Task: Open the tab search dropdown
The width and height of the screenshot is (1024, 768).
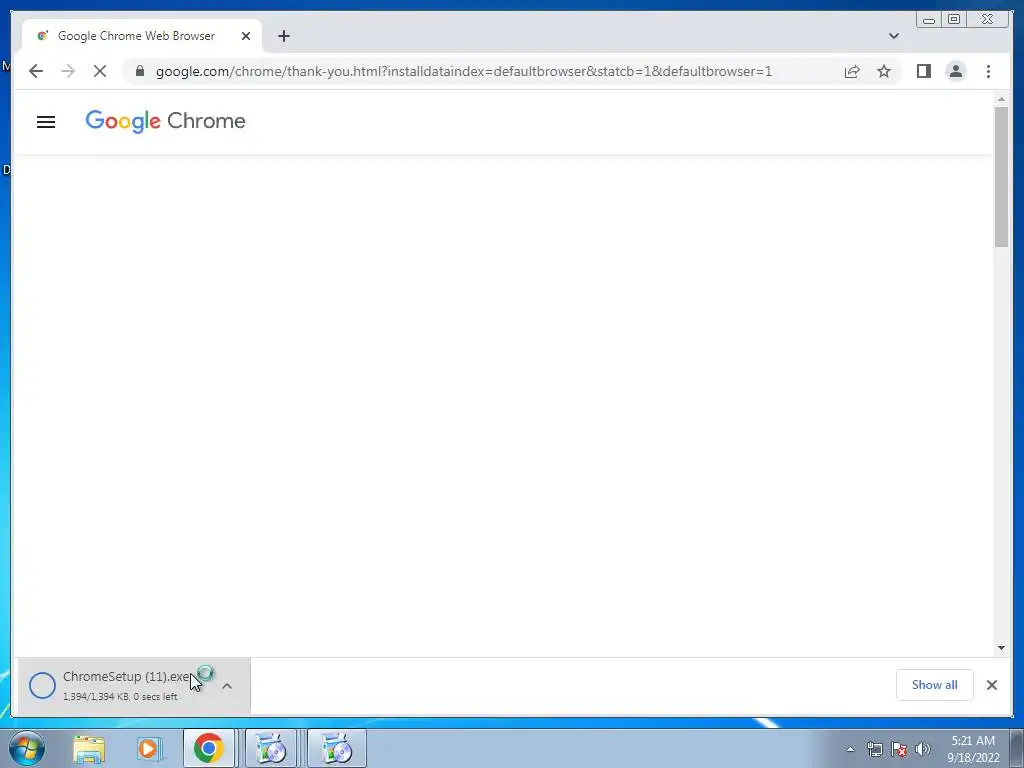Action: click(894, 36)
